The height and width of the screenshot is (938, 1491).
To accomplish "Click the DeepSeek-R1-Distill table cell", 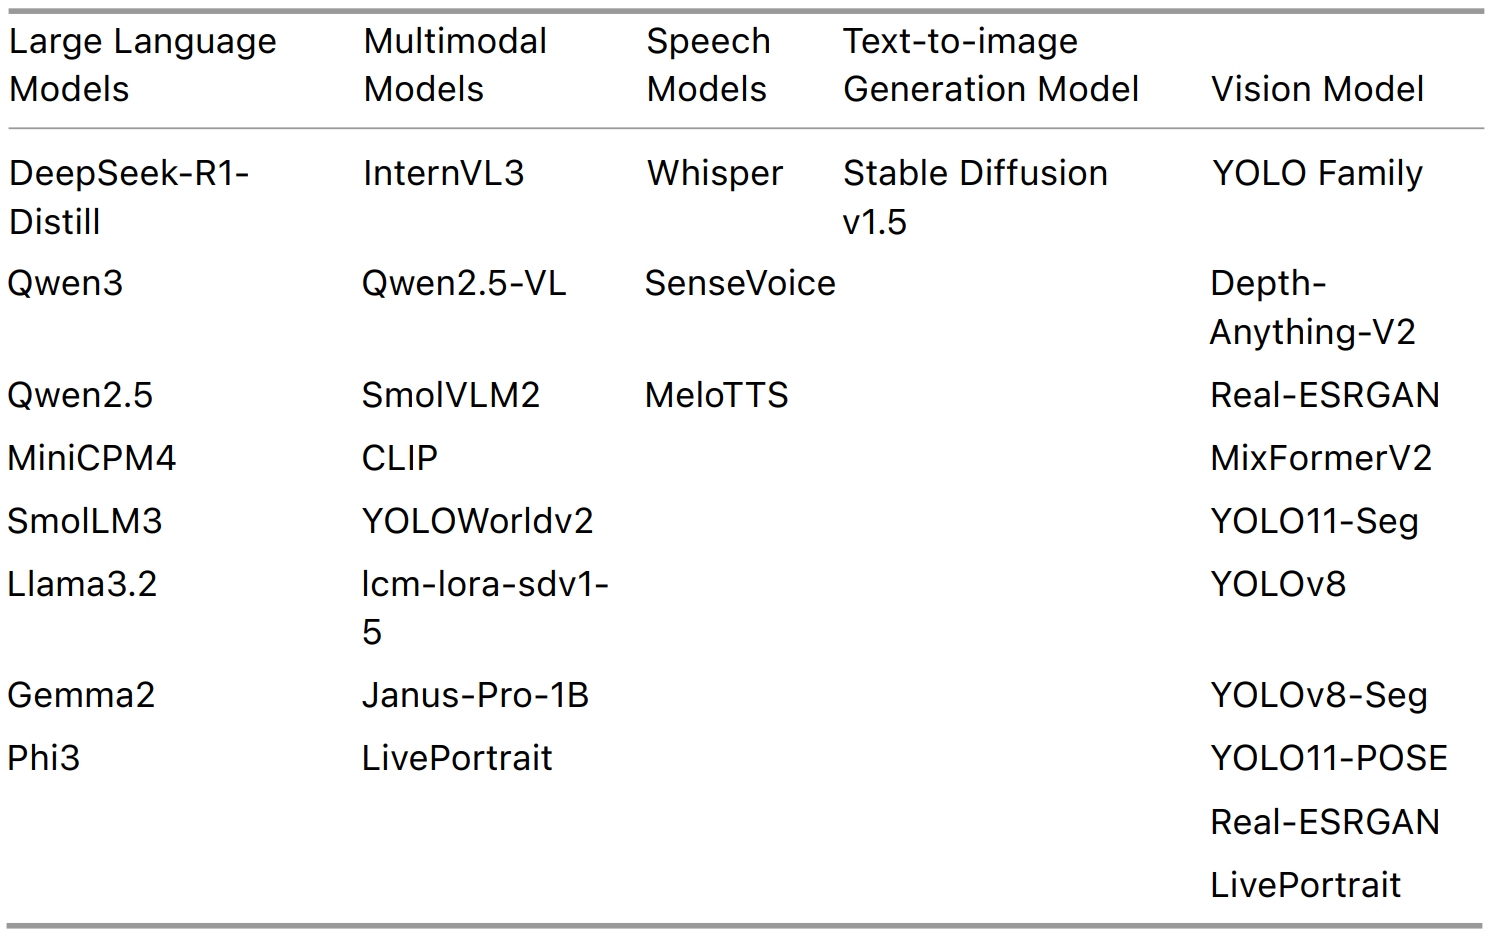I will 129,197.
